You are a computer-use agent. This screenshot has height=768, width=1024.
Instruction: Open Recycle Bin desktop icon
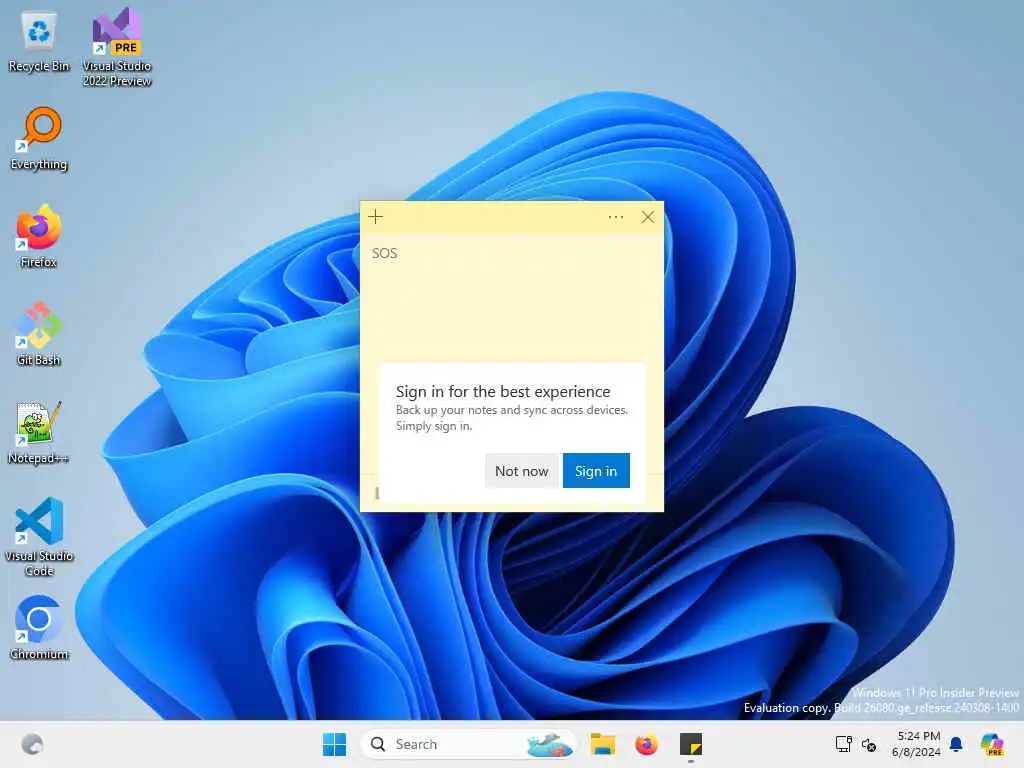[x=39, y=42]
